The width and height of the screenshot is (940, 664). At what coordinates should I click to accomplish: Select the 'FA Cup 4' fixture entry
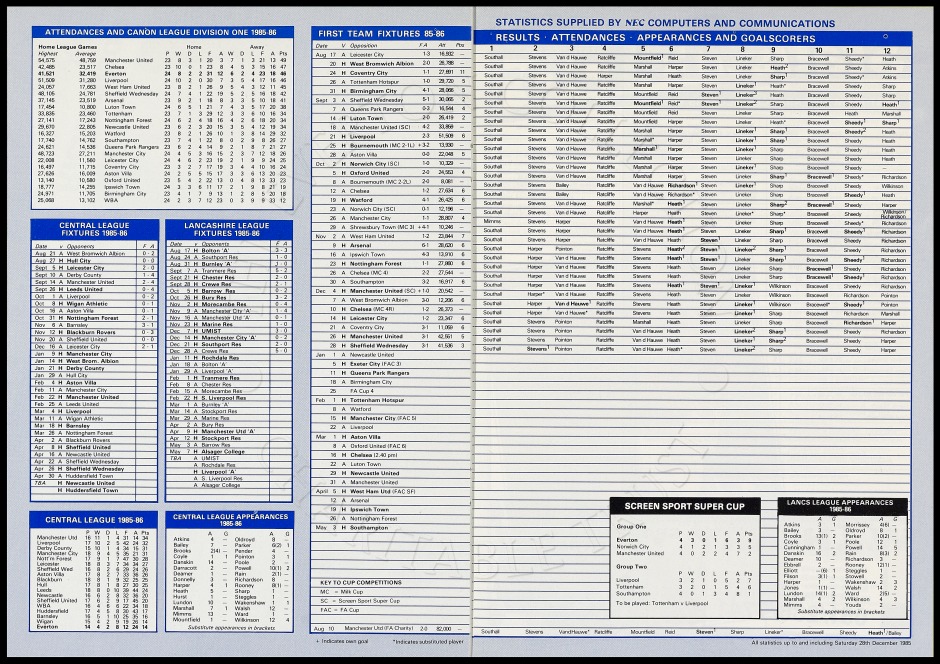pos(361,391)
